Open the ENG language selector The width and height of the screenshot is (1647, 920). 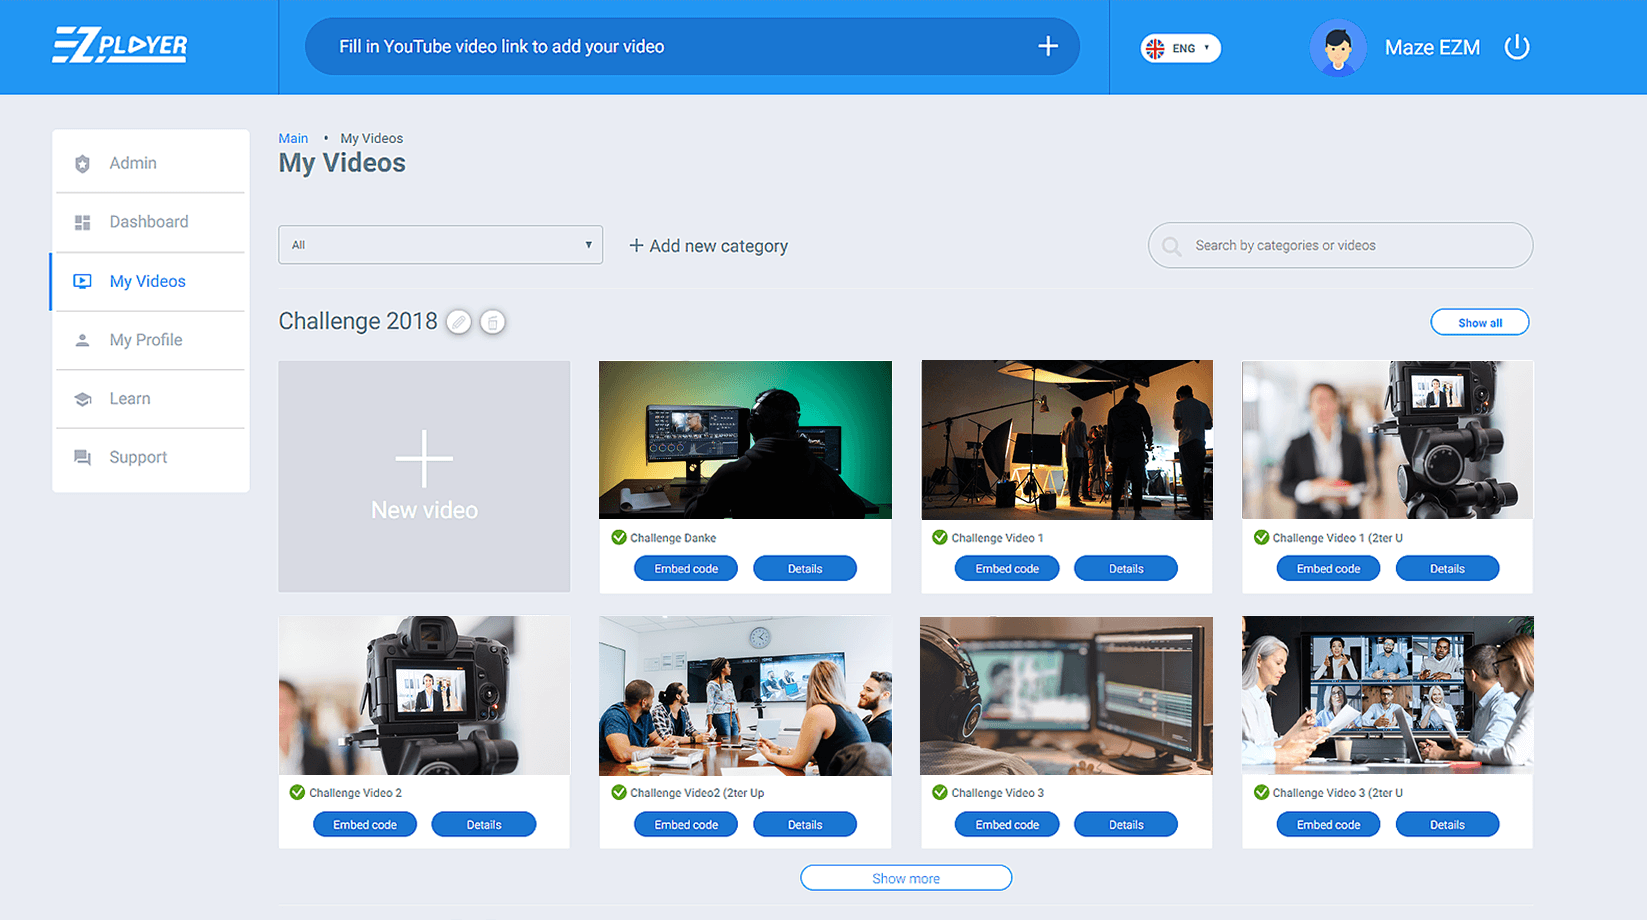click(1180, 47)
